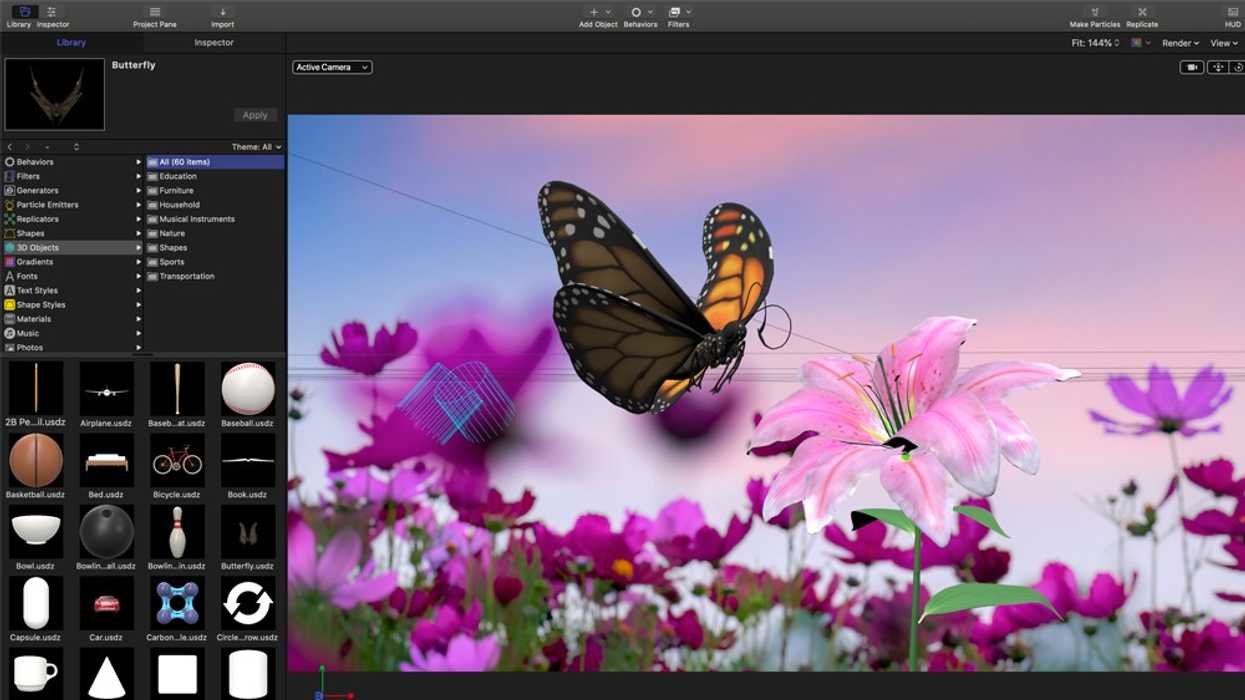Click the orbit camera control icon
The width and height of the screenshot is (1245, 700).
point(1237,67)
